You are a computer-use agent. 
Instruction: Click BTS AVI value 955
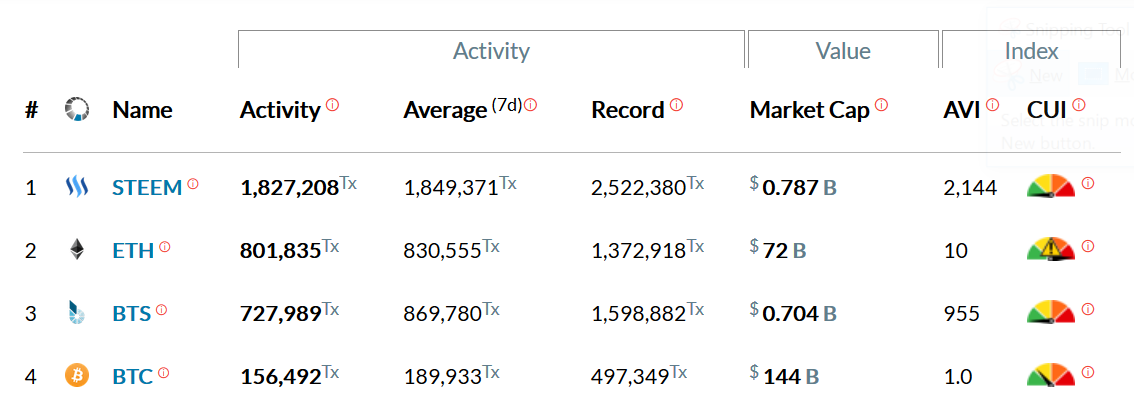pos(961,314)
